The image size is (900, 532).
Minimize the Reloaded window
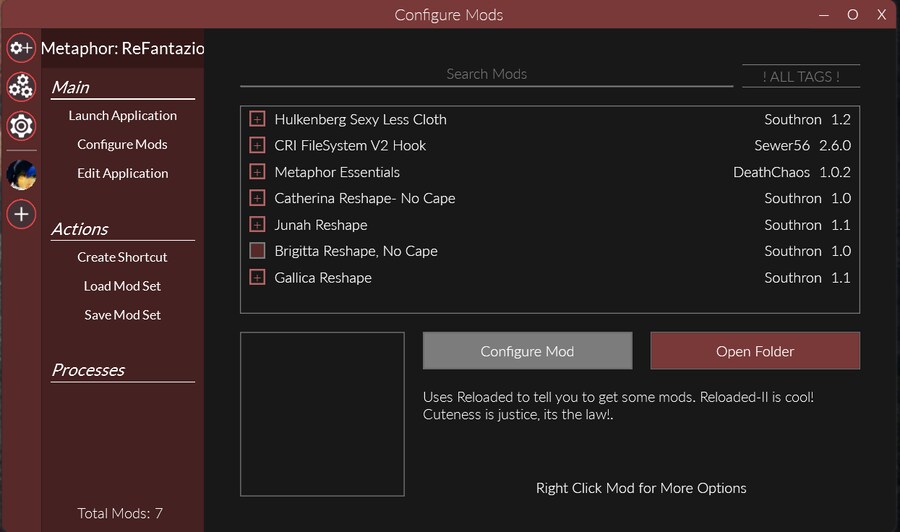click(x=823, y=15)
